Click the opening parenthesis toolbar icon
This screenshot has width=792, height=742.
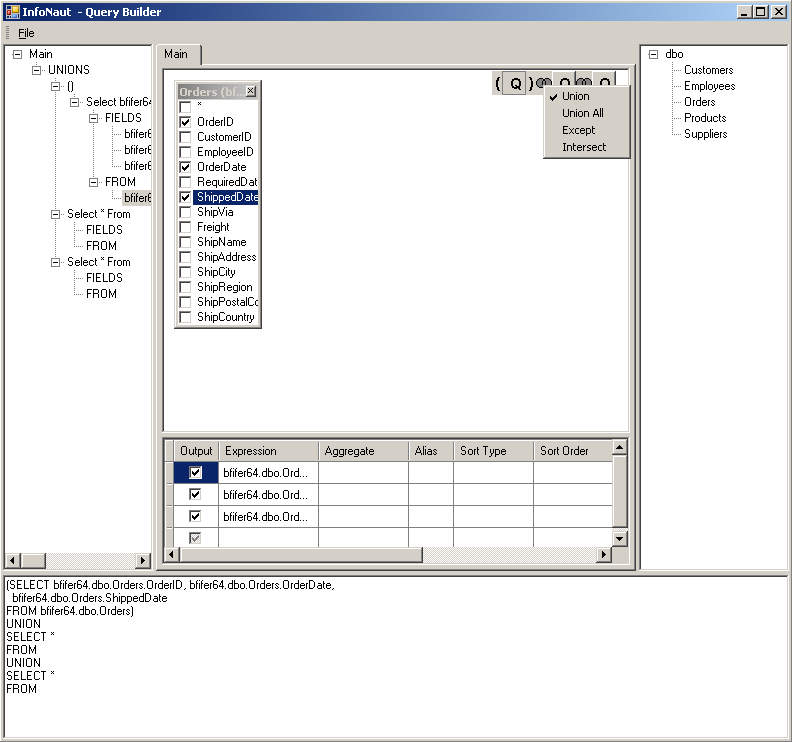point(498,84)
